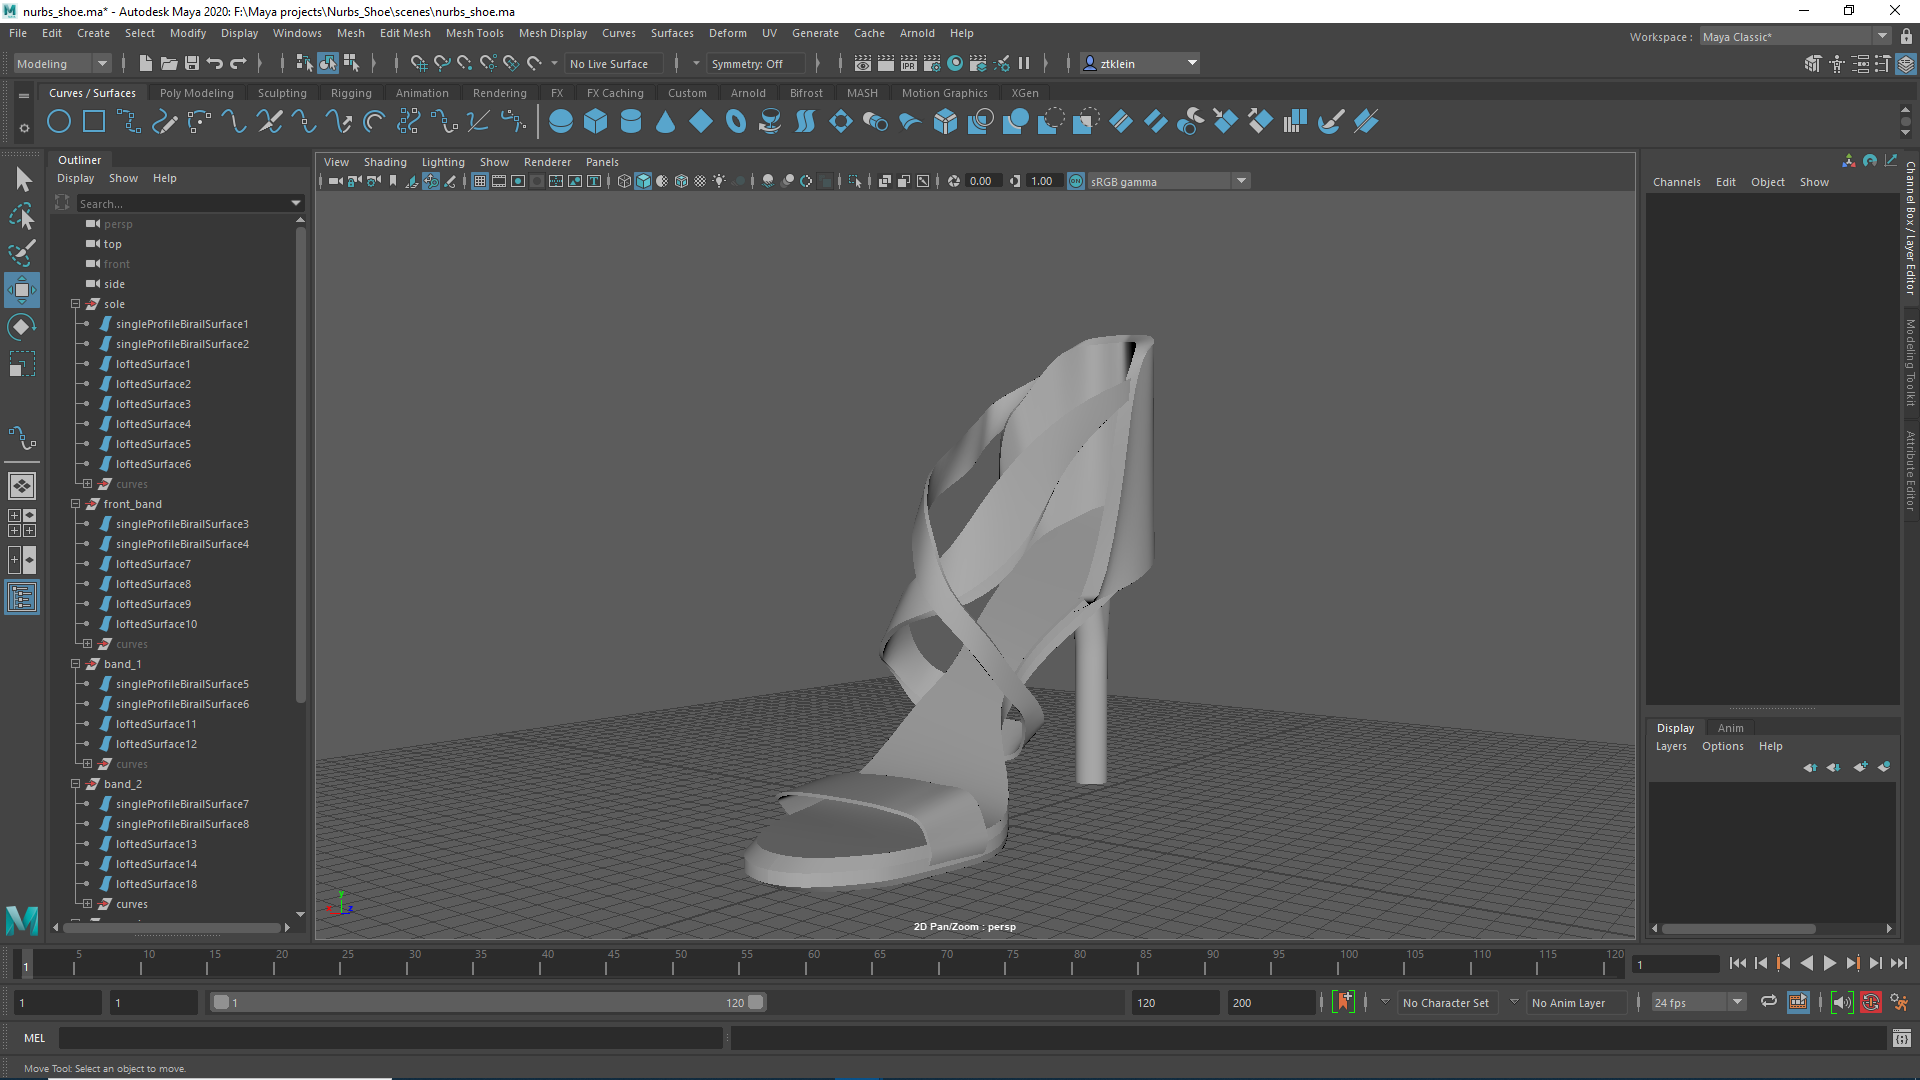Activate the Rotate tool in toolbox

click(21, 327)
